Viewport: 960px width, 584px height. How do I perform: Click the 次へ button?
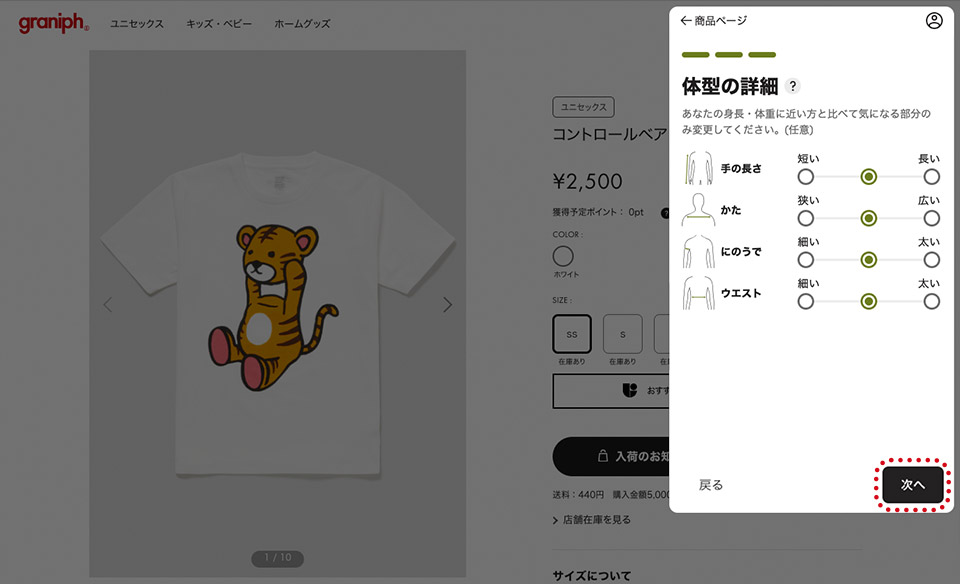click(x=912, y=485)
